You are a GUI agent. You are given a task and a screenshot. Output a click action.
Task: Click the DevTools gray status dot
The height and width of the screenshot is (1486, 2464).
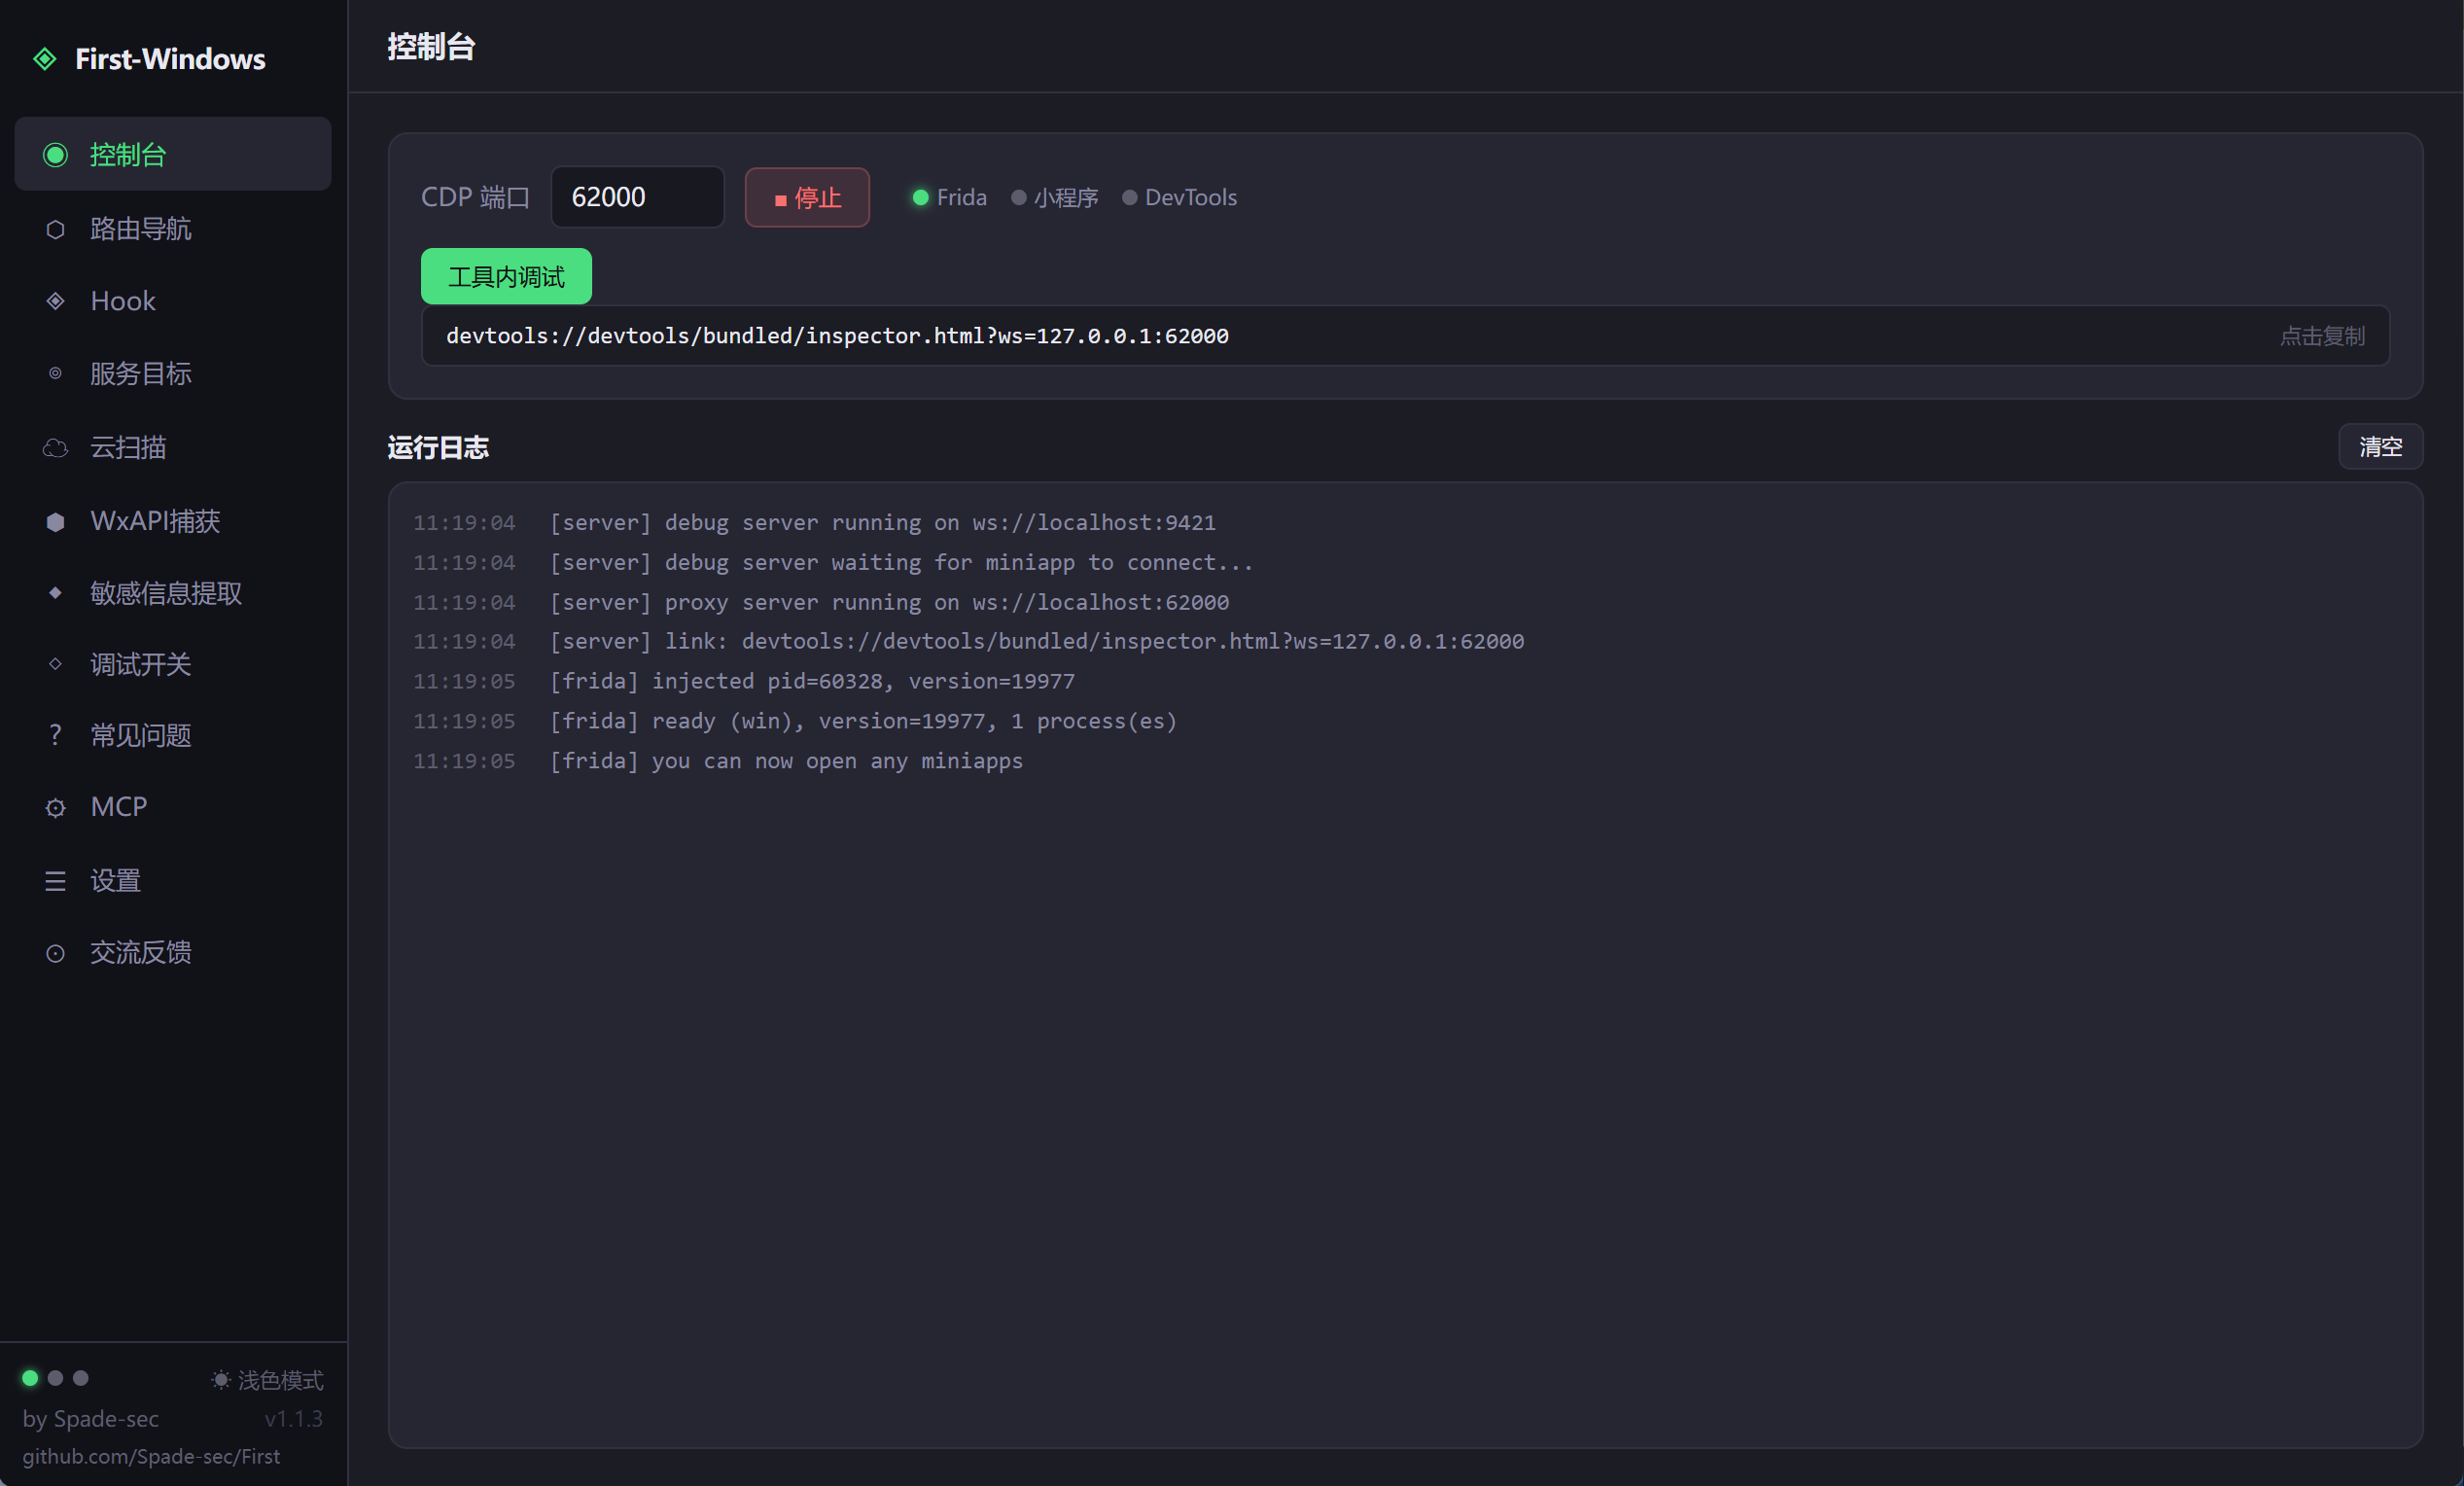coord(1129,198)
